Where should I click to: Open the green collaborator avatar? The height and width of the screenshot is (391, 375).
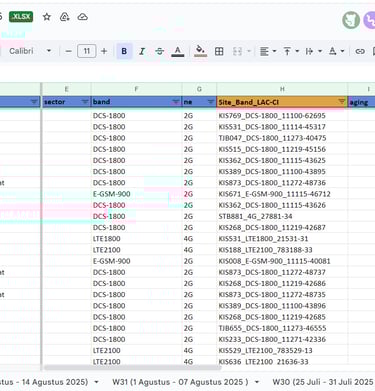click(x=351, y=20)
